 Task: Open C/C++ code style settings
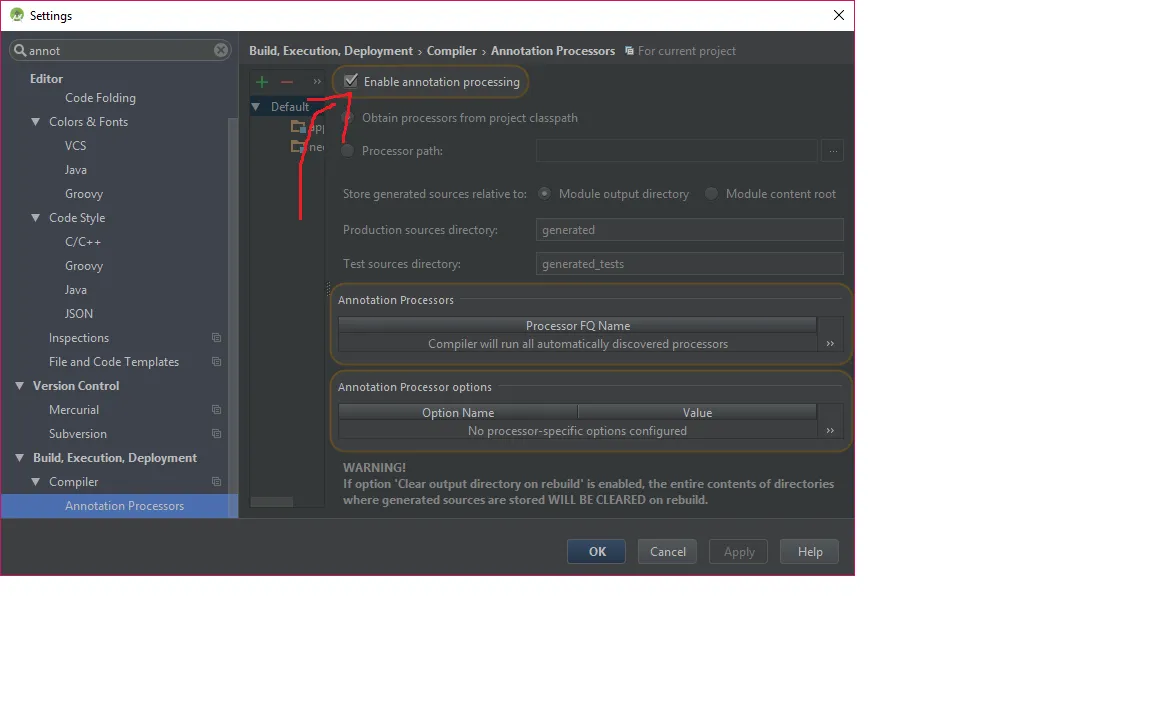click(x=83, y=242)
